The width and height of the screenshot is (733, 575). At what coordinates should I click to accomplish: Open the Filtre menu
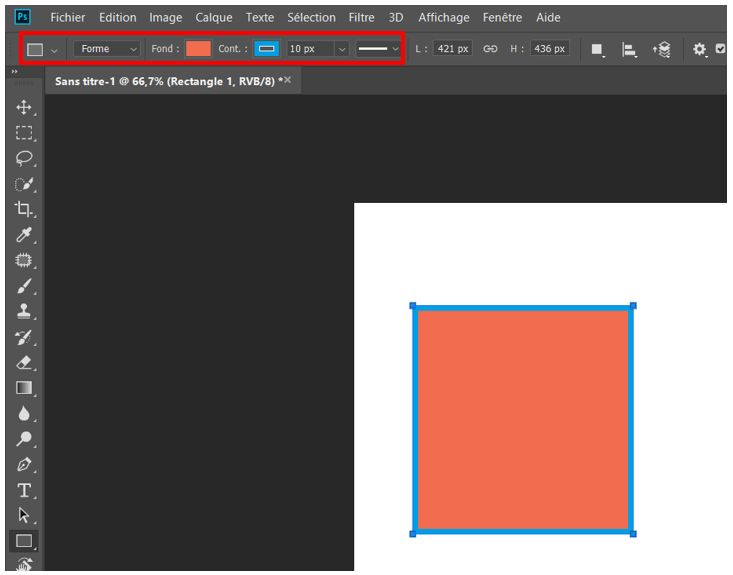coord(361,18)
